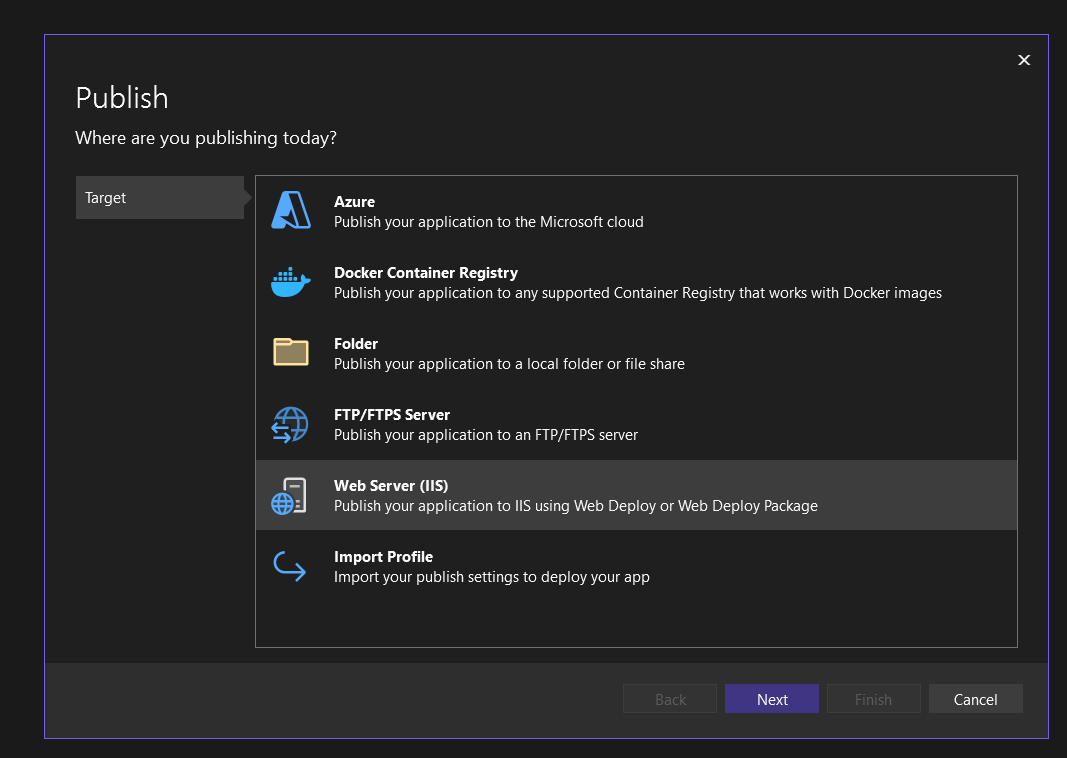
Task: Close the Publish window with X
Action: click(x=1024, y=60)
